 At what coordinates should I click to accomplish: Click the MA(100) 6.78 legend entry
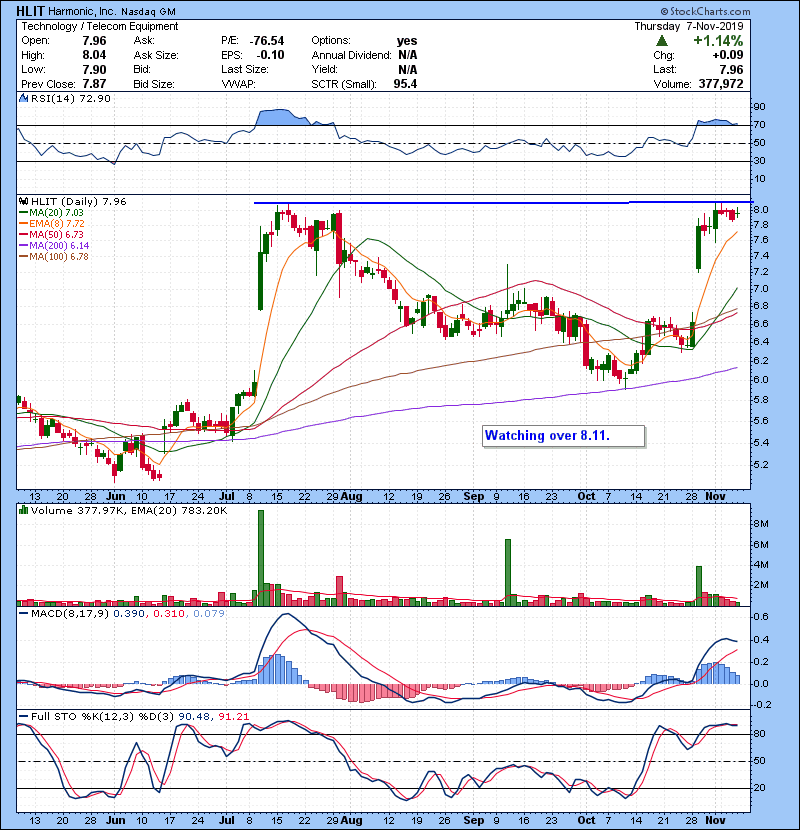tap(53, 257)
